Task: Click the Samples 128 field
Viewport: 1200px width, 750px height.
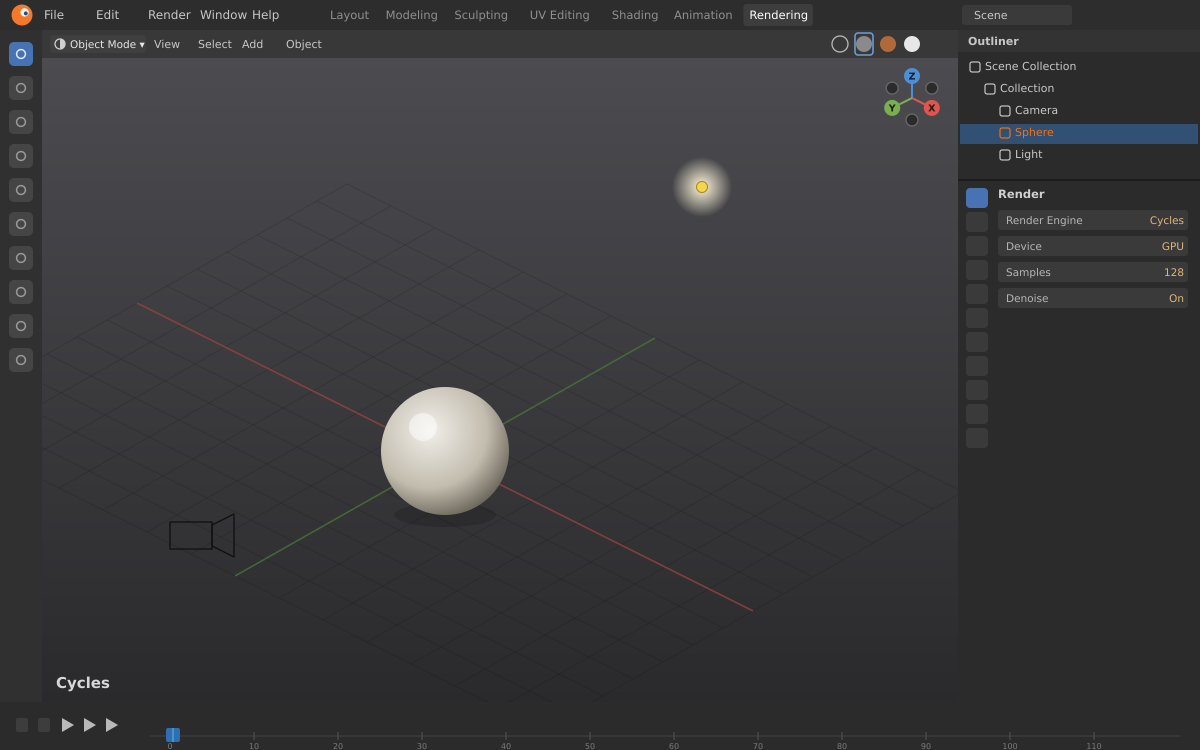Action: tap(1093, 272)
